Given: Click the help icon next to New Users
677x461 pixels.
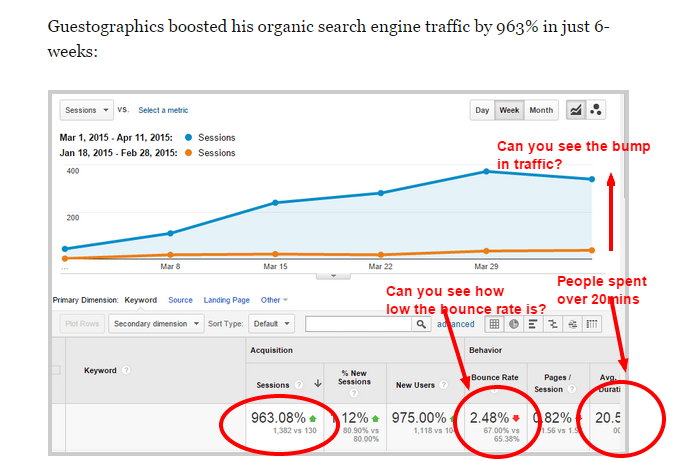Looking at the screenshot, I should [x=443, y=385].
